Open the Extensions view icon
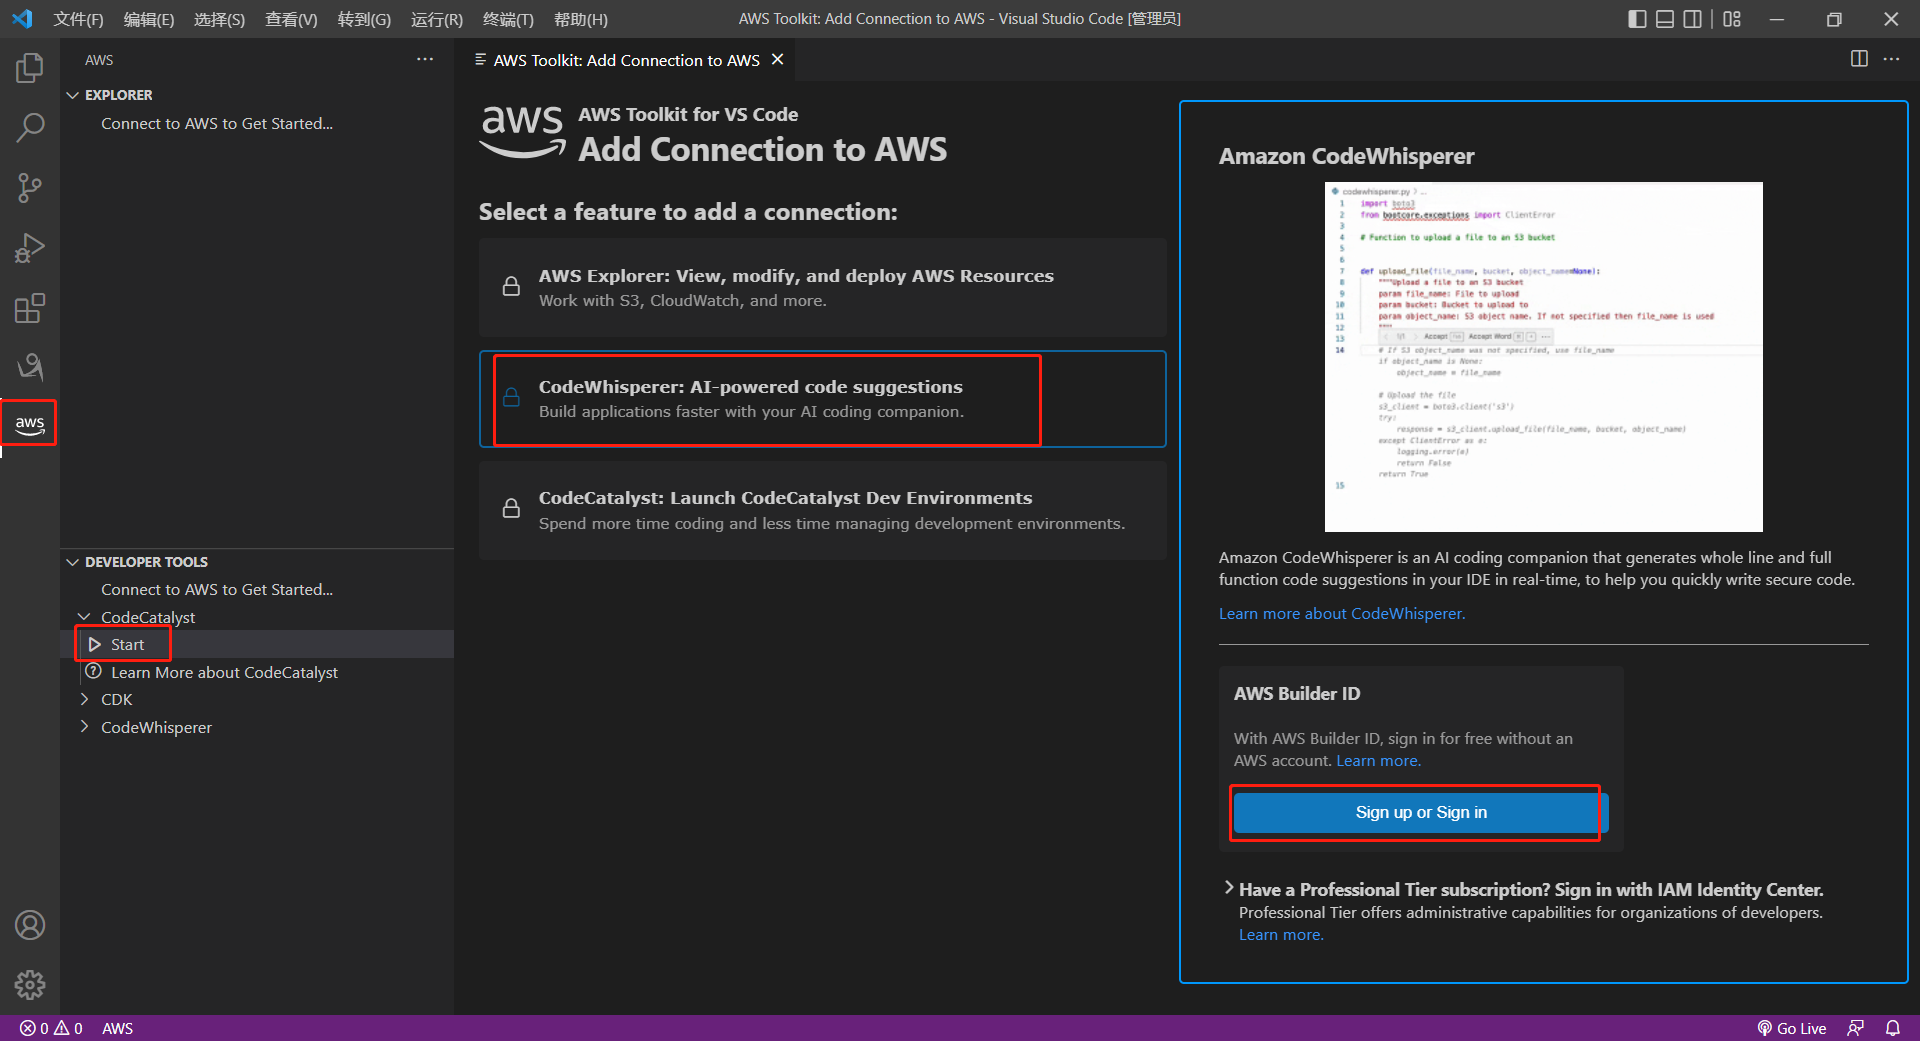The width and height of the screenshot is (1920, 1041). pyautogui.click(x=30, y=308)
